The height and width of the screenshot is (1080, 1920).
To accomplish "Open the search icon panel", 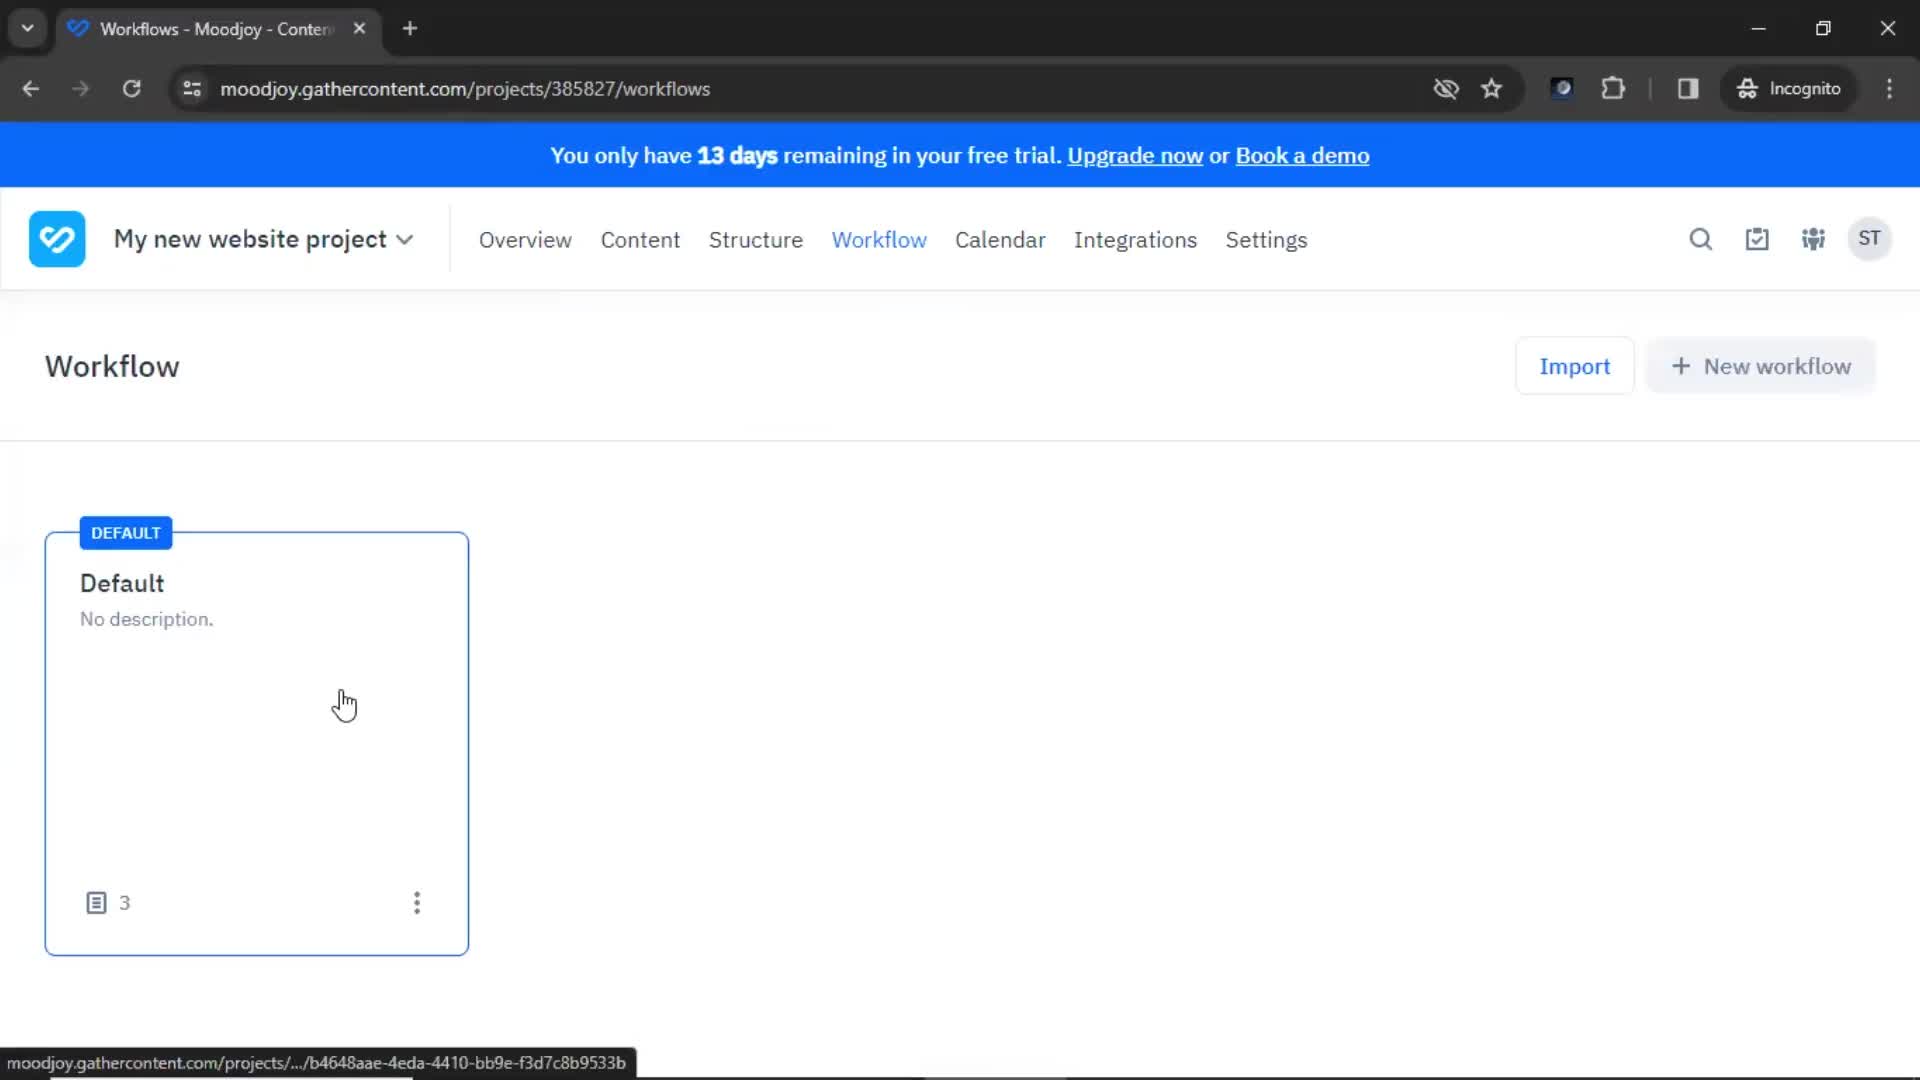I will coord(1701,239).
